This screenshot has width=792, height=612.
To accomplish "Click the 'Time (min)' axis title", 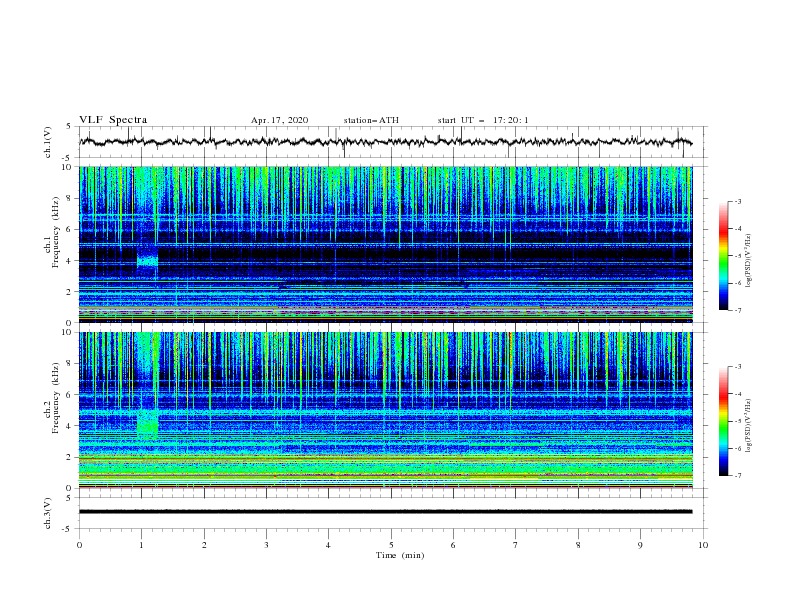I will click(x=400, y=555).
